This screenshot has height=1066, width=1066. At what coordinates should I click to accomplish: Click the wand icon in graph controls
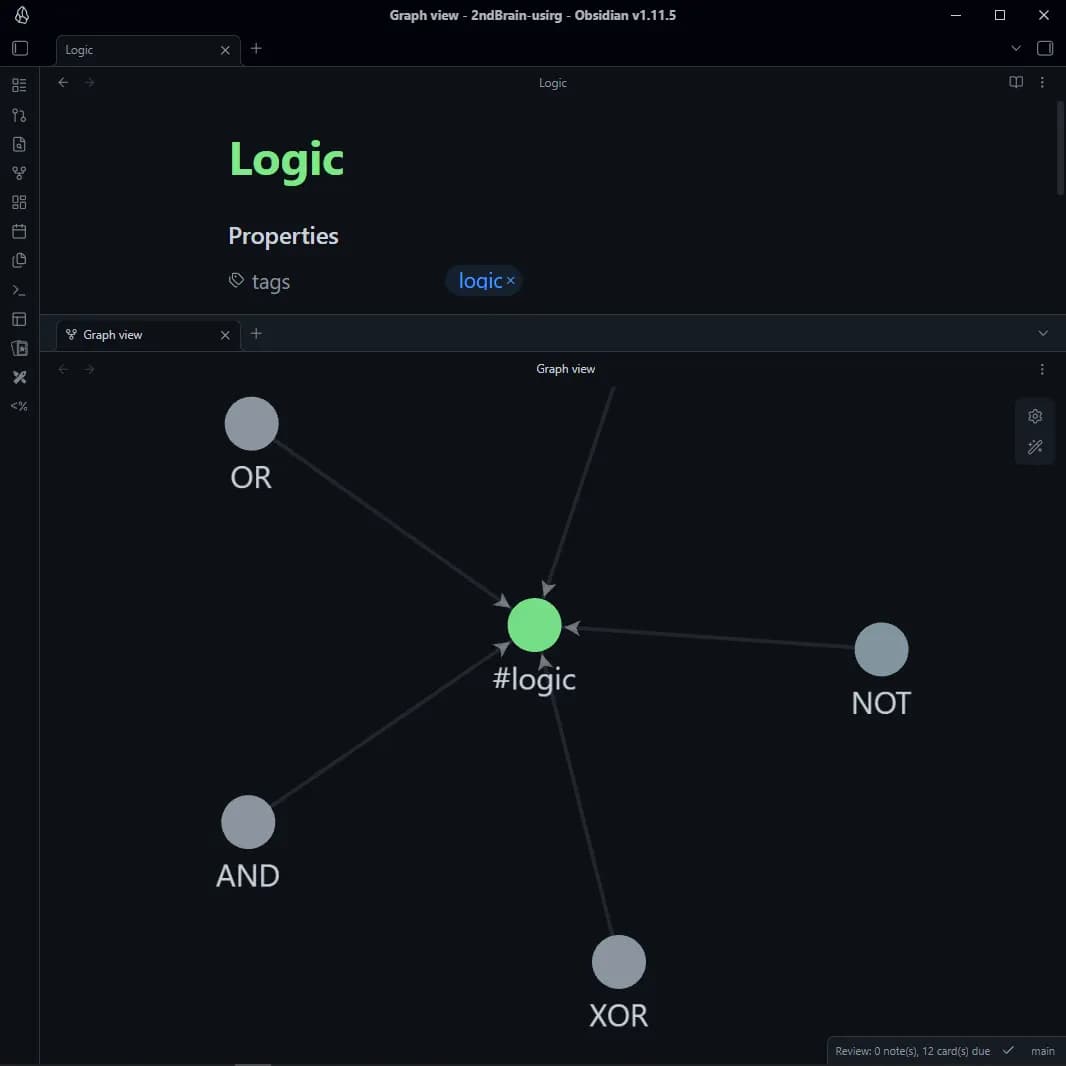pyautogui.click(x=1034, y=447)
